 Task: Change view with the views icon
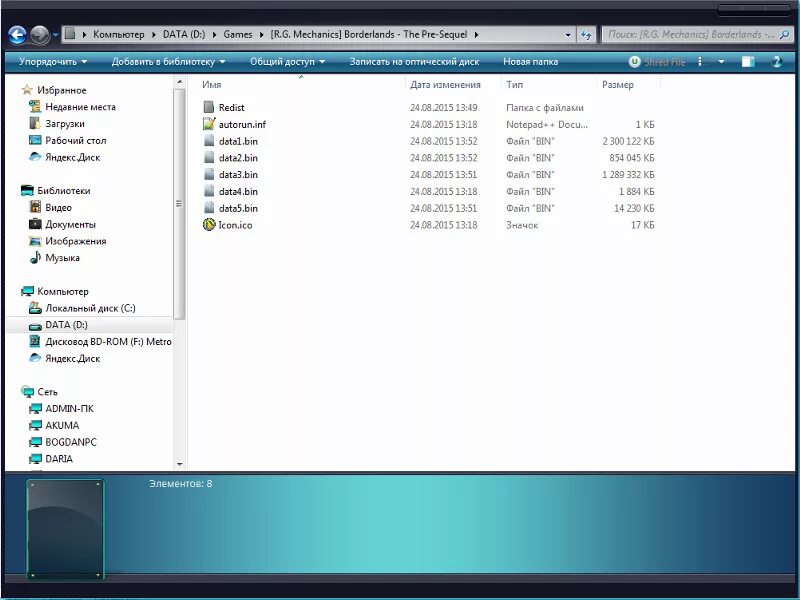click(x=701, y=62)
